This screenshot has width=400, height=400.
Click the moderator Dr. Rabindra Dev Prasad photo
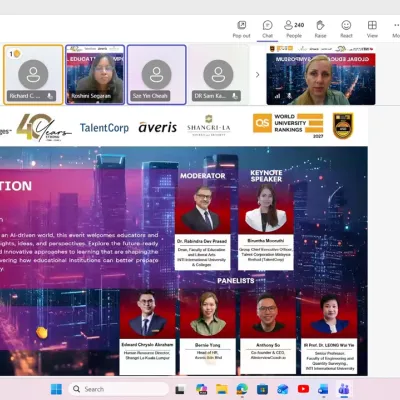203,209
